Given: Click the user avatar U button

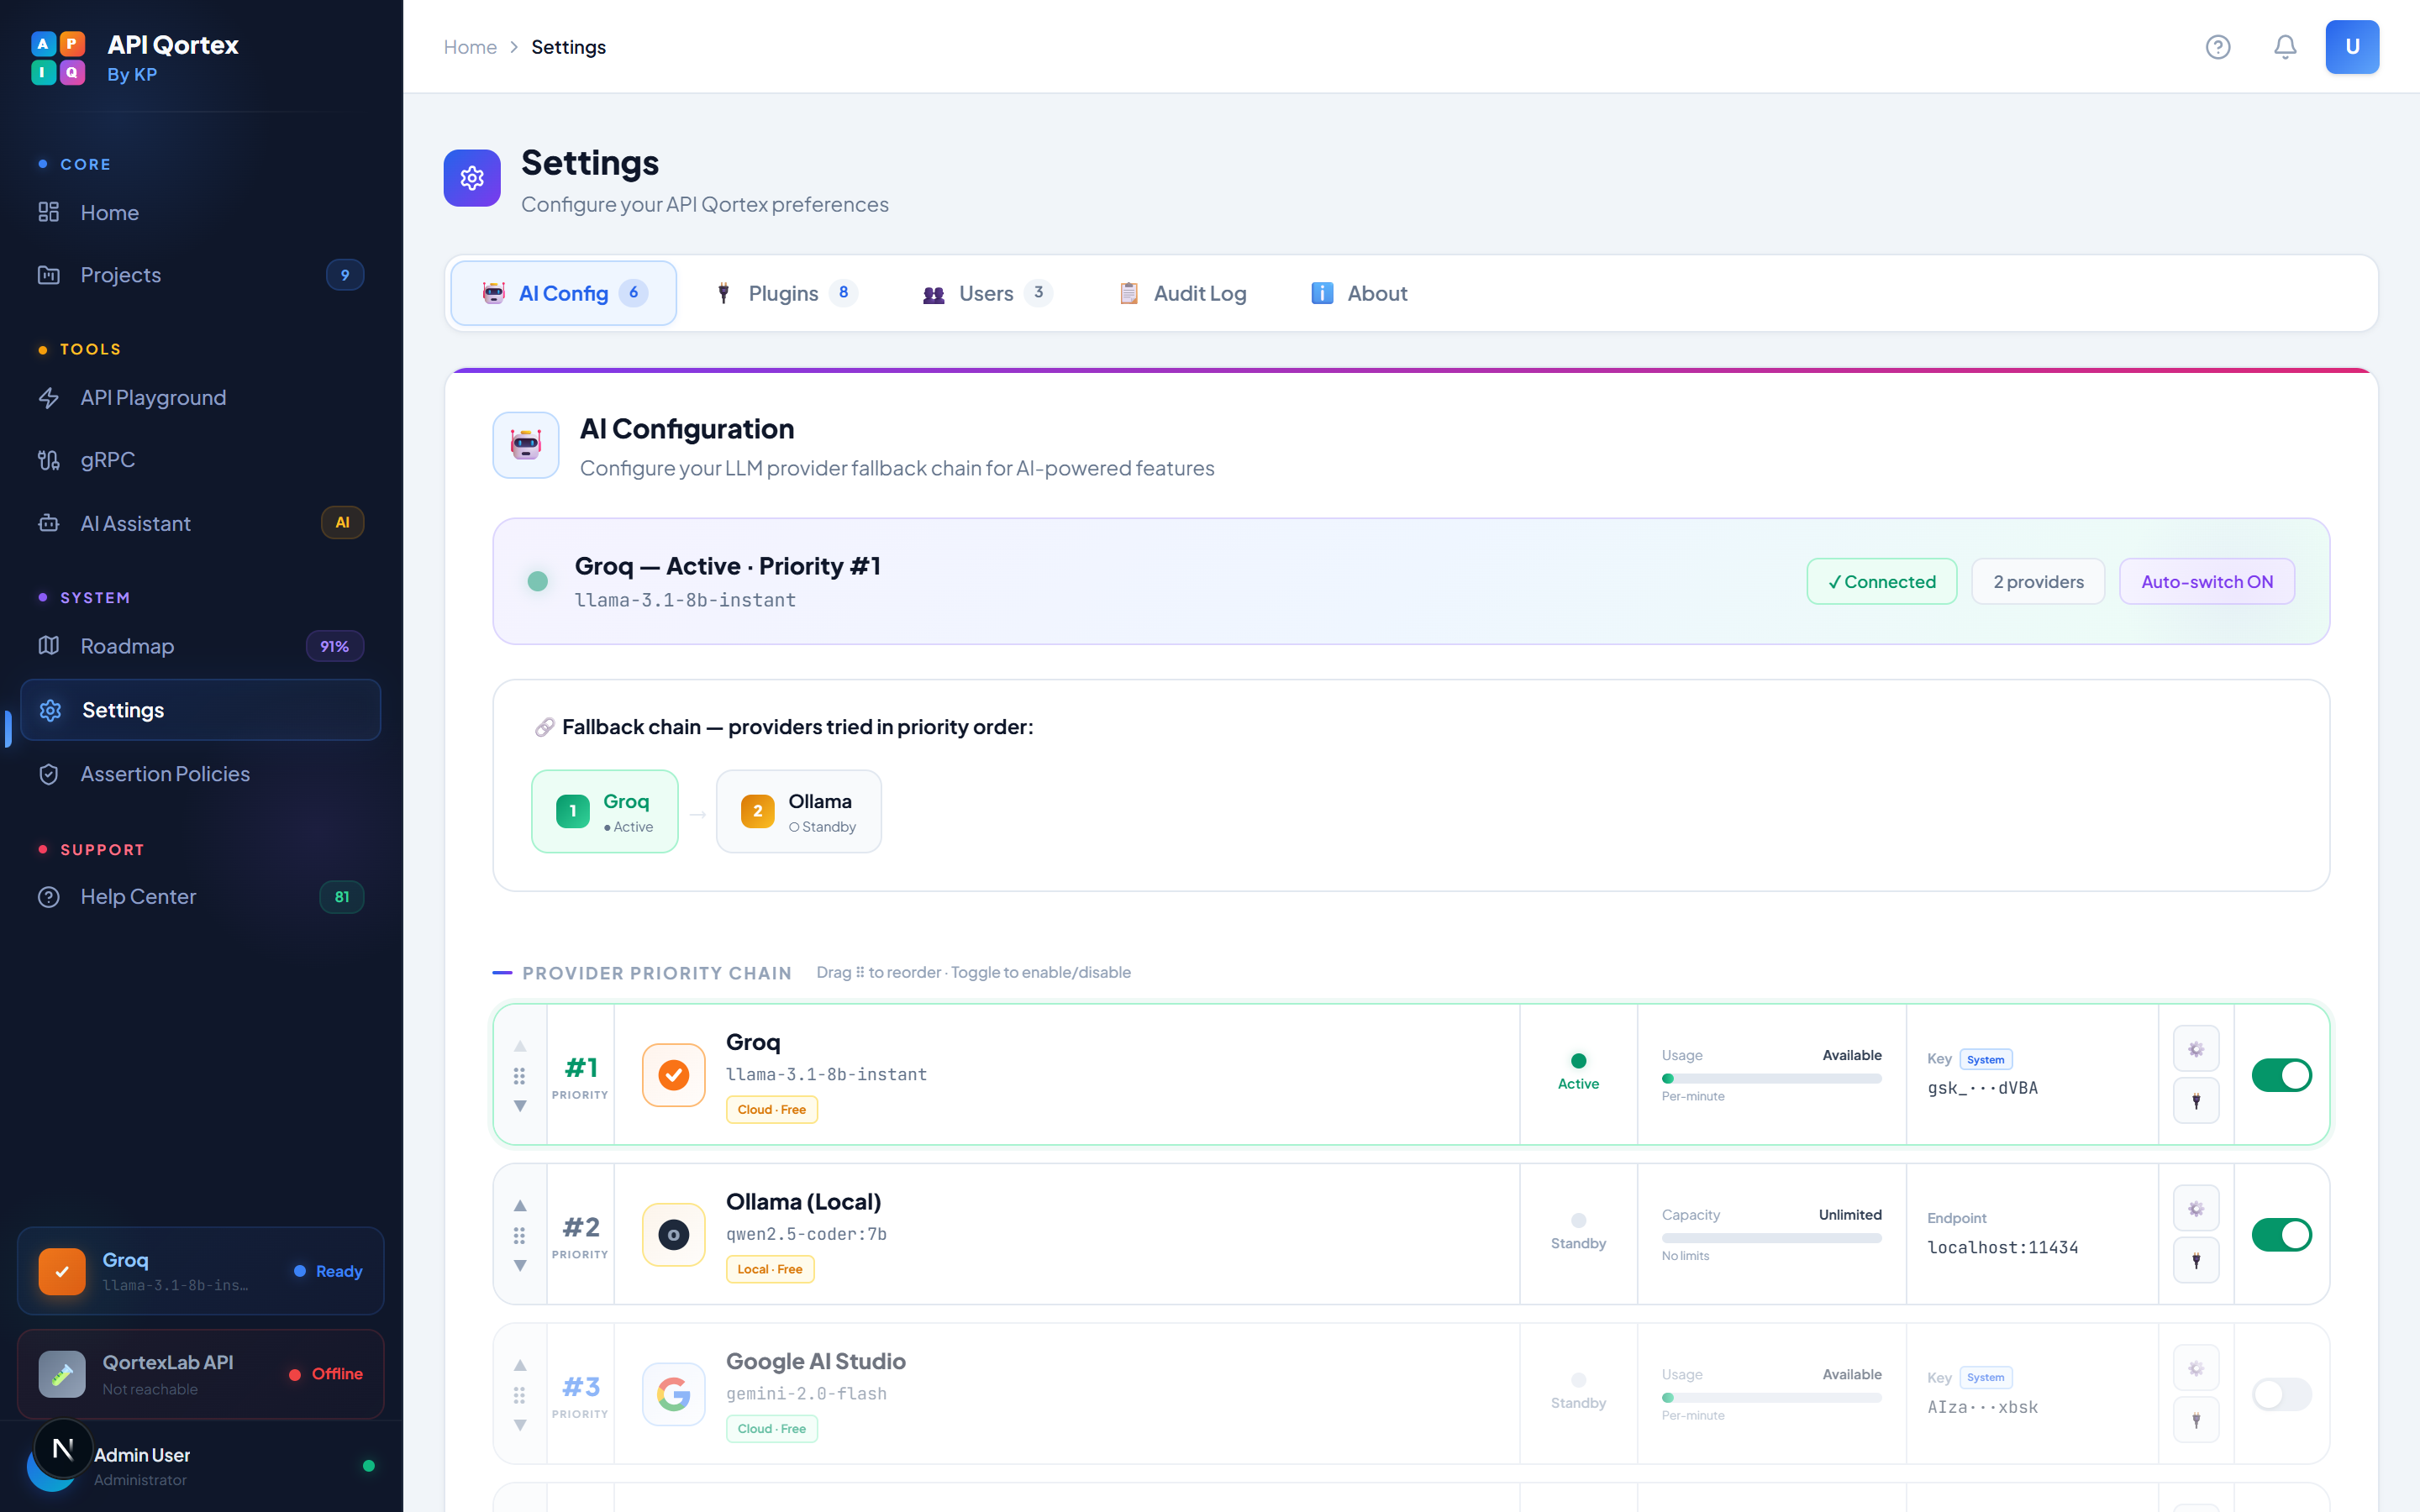Looking at the screenshot, I should coord(2352,47).
